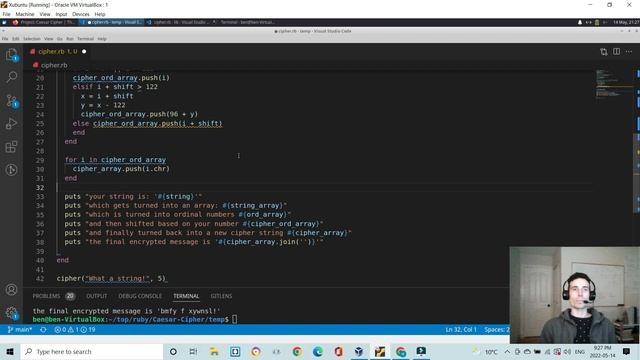Click the ENG language indicator in taskbar
Screen dimensions: 640x360
tap(580, 351)
